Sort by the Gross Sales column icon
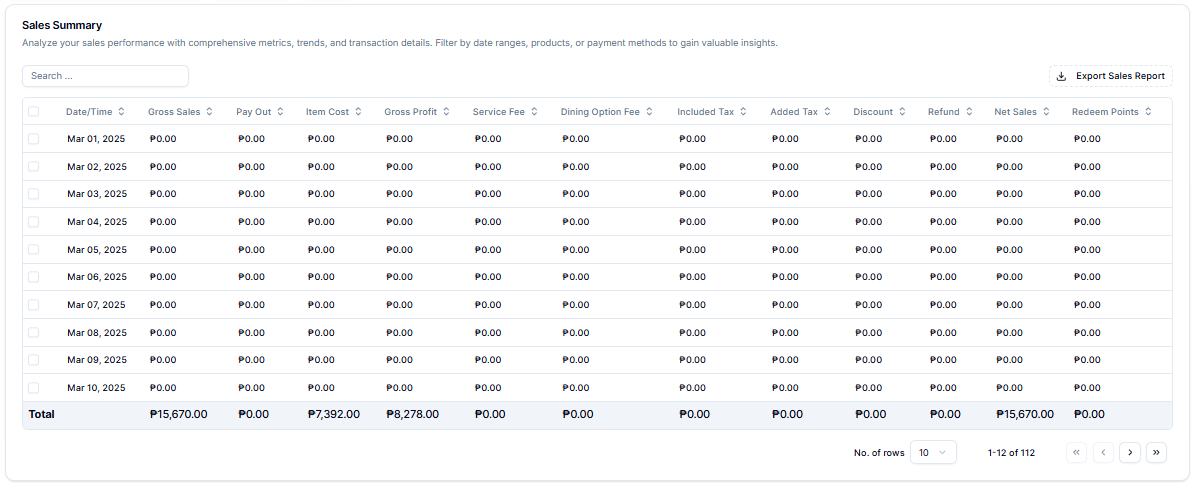The image size is (1195, 487). [x=210, y=111]
